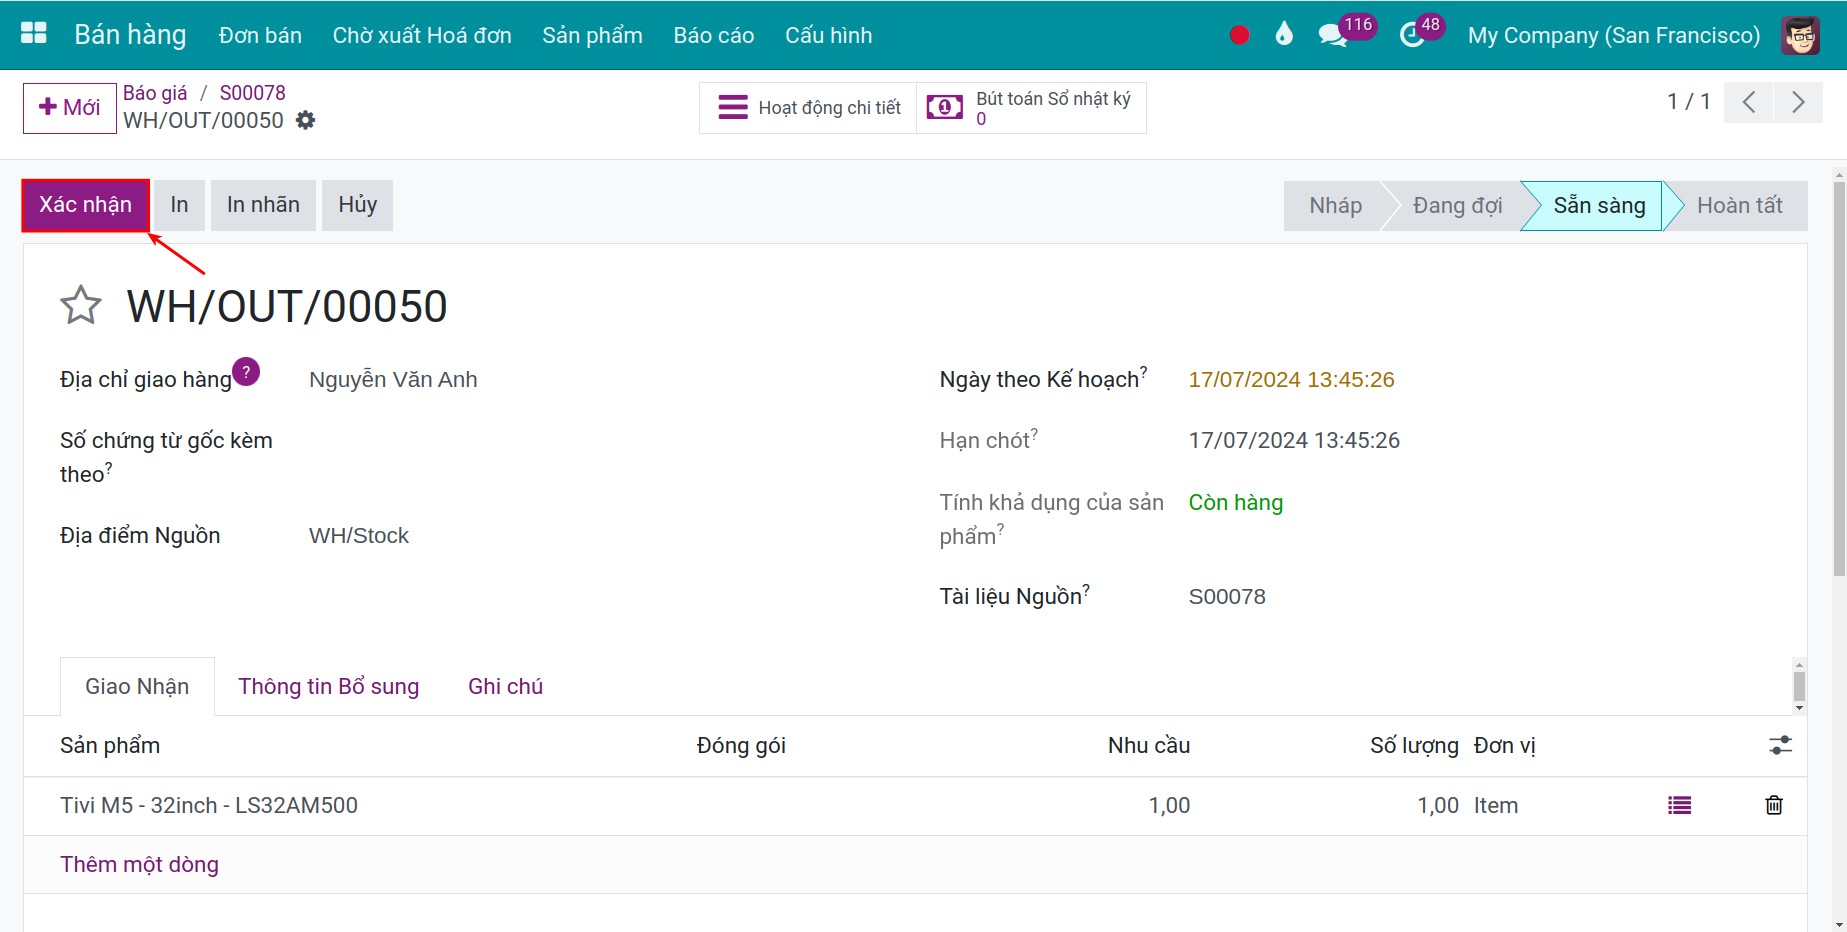1847x932 pixels.
Task: Delete the Tivi M5 line with trash icon
Action: pyautogui.click(x=1774, y=805)
